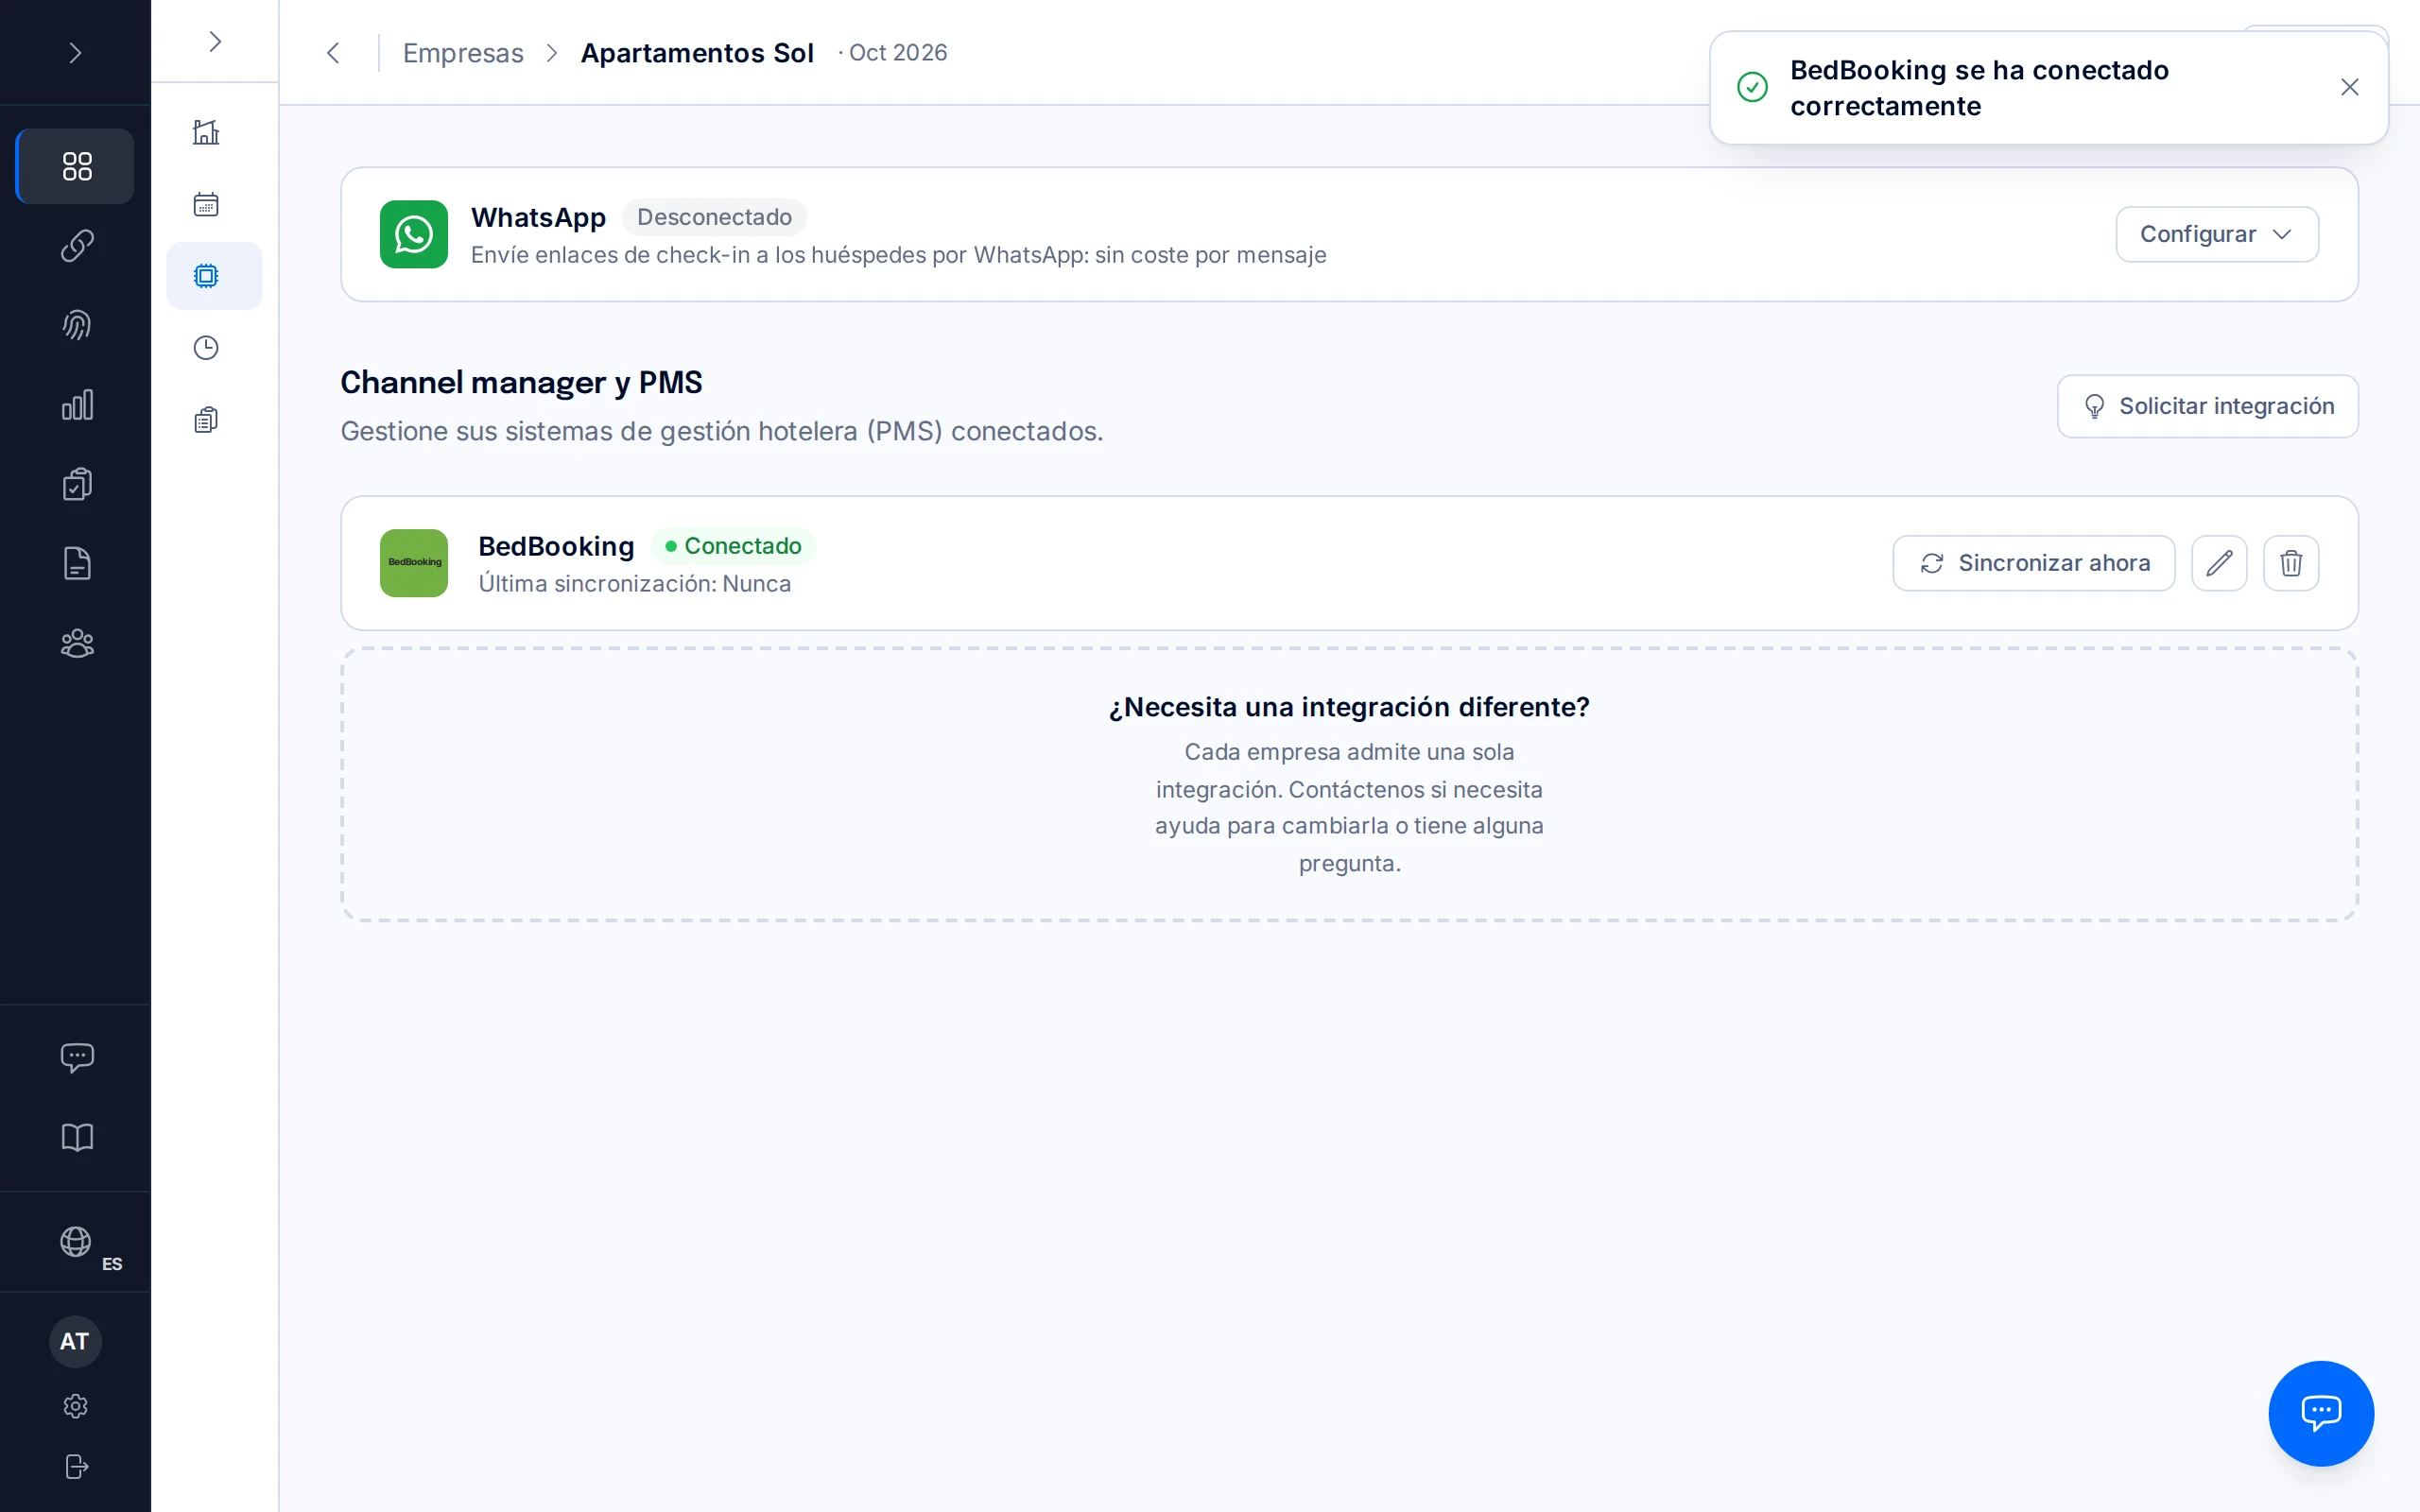
Task: Click Sincronizar ahora for BedBooking
Action: point(2034,563)
